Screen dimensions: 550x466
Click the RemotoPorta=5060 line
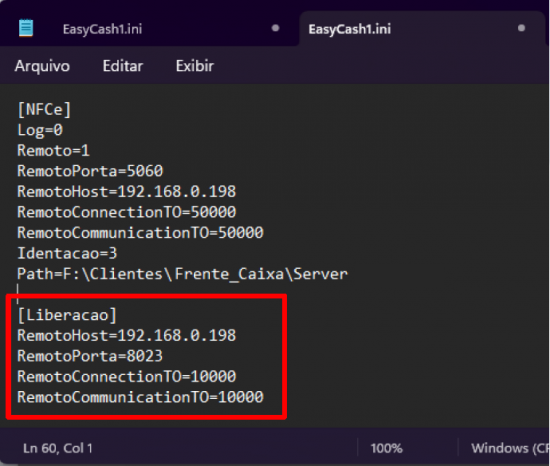(x=90, y=171)
